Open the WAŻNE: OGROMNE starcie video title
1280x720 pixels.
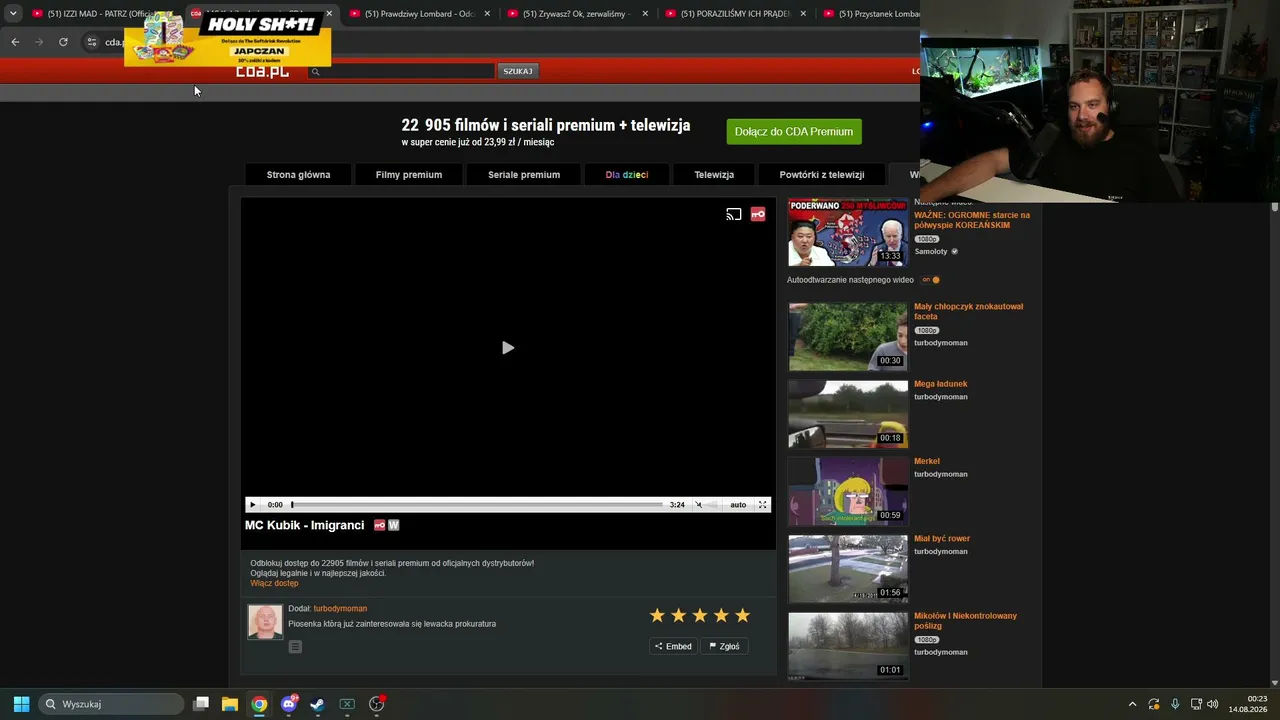[x=972, y=220]
